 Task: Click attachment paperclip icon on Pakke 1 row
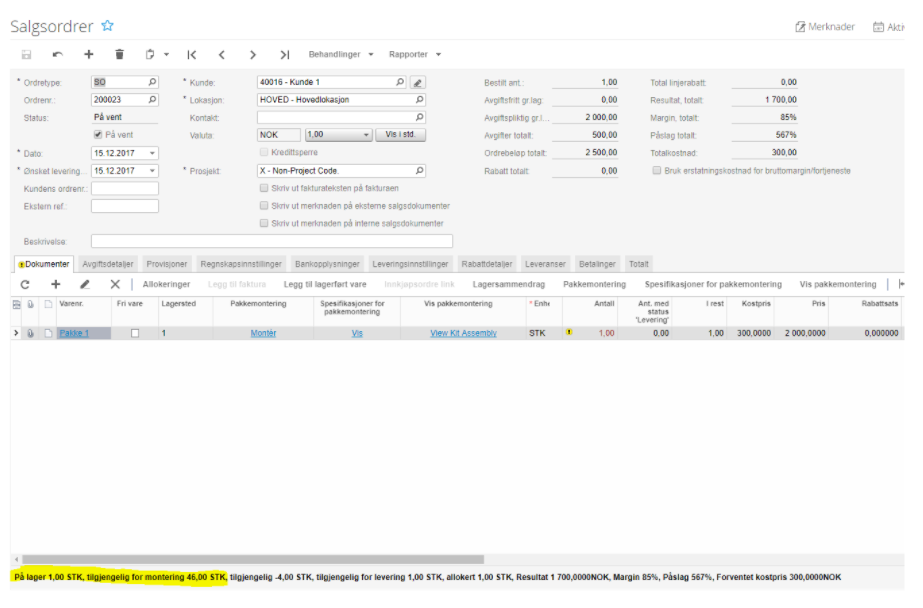click(x=31, y=333)
